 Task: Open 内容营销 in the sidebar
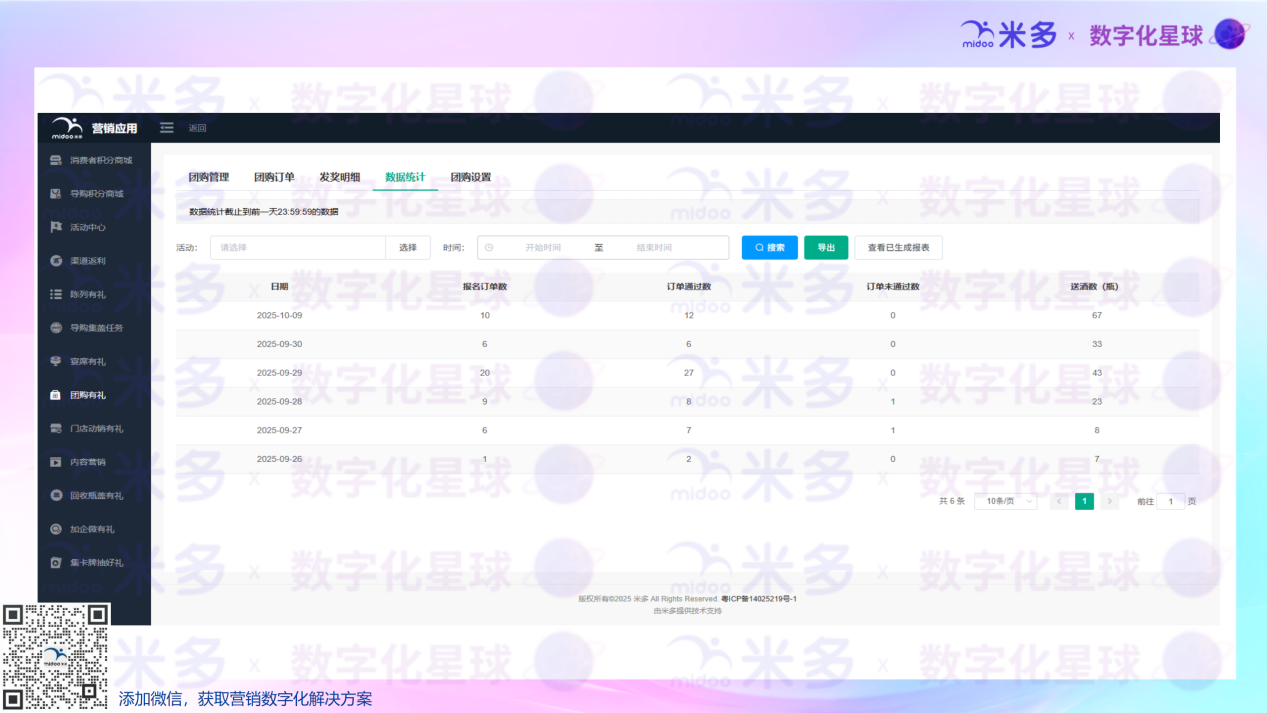click(87, 462)
